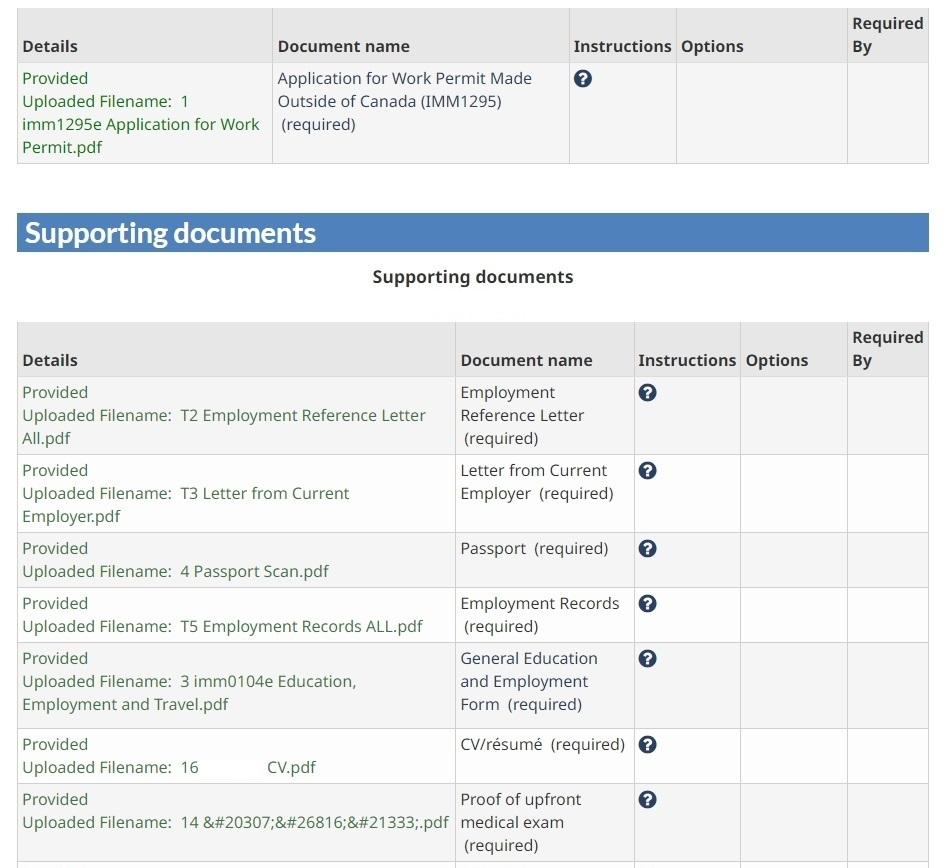
Task: Open CV/résumé instructions icon
Action: [x=647, y=745]
